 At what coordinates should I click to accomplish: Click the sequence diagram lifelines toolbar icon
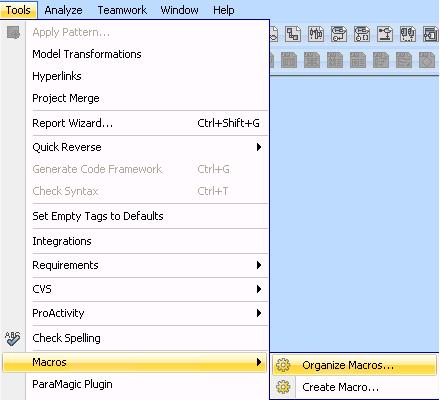tap(316, 34)
